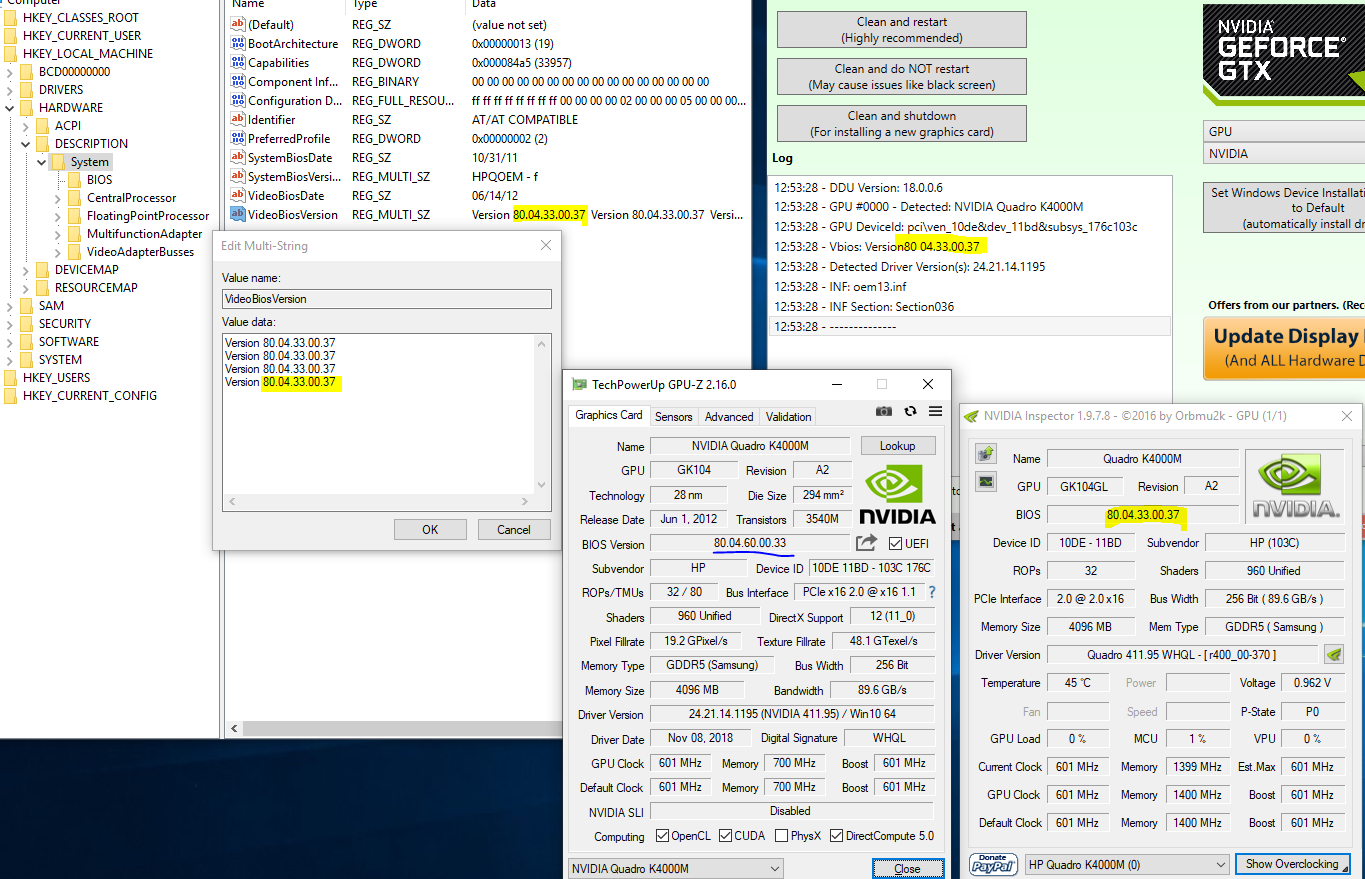Click the Capabilities value icon
Image resolution: width=1365 pixels, height=879 pixels.
click(238, 62)
